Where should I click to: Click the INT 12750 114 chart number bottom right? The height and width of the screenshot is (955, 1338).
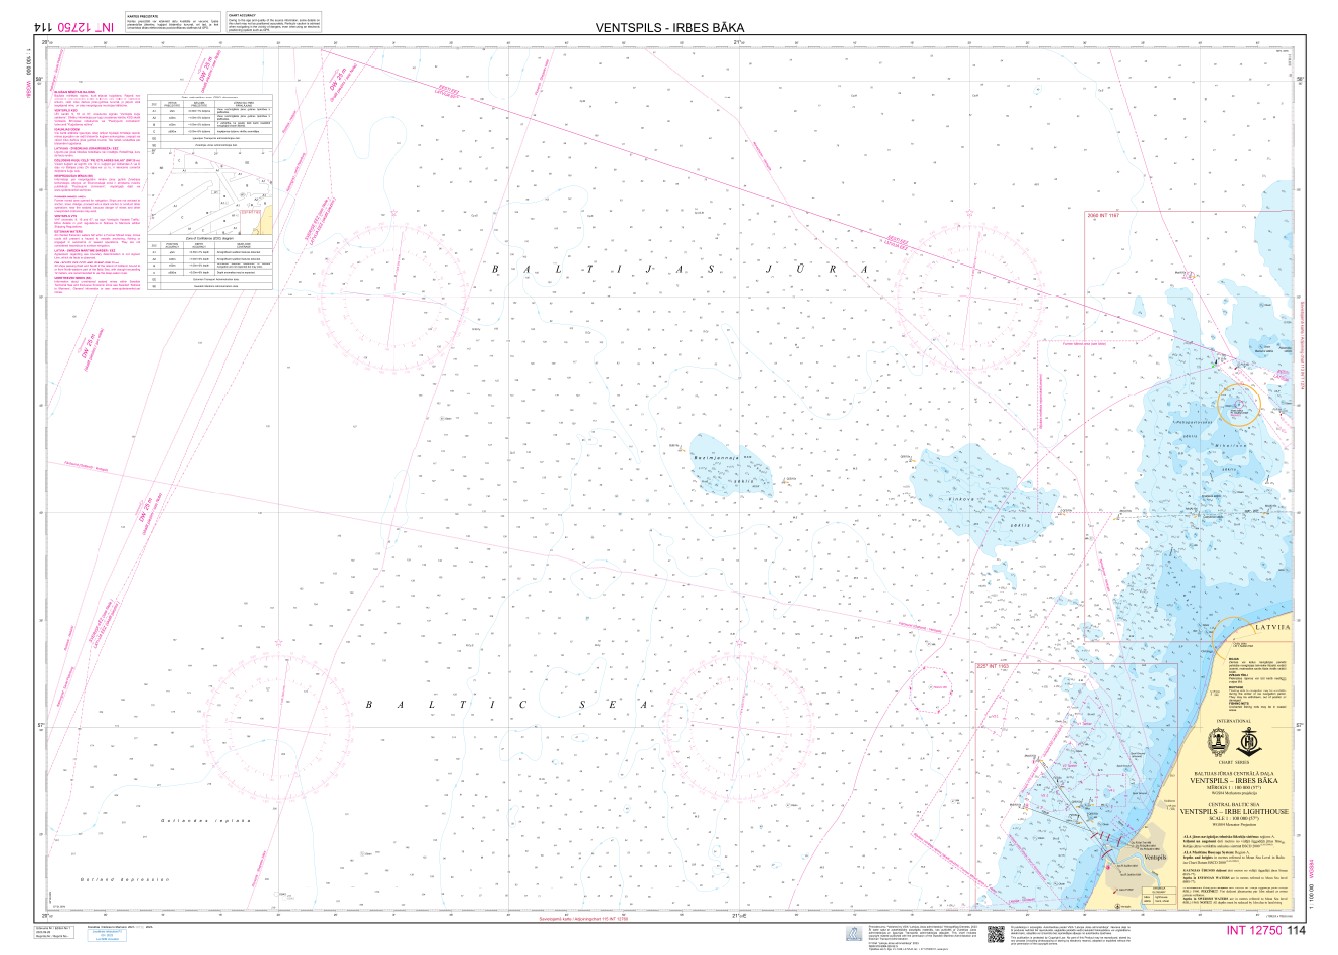[1265, 932]
